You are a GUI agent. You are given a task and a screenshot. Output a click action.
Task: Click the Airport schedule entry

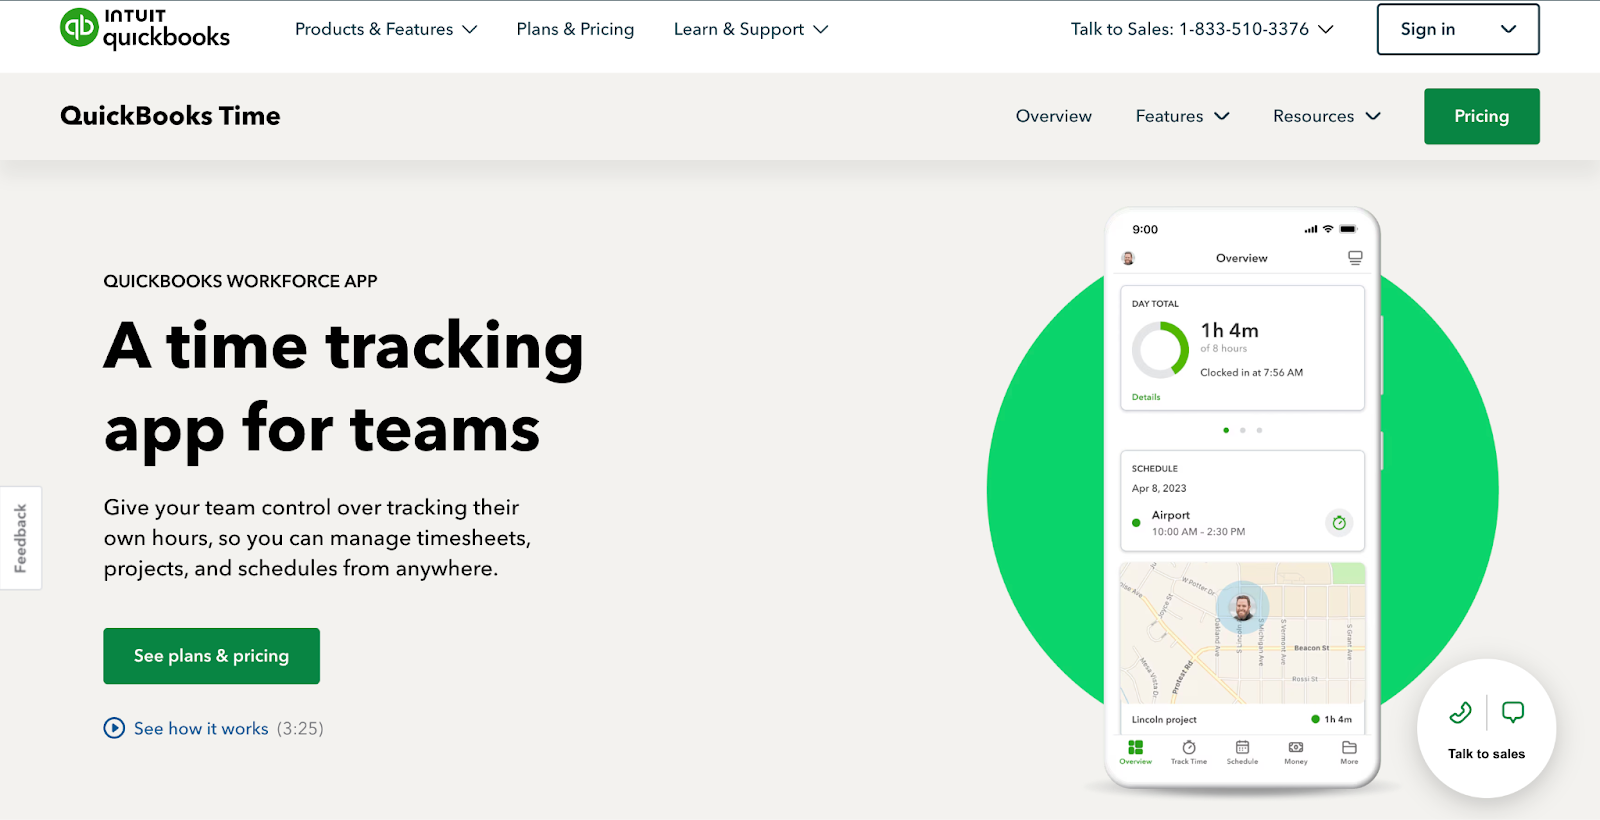1242,523
